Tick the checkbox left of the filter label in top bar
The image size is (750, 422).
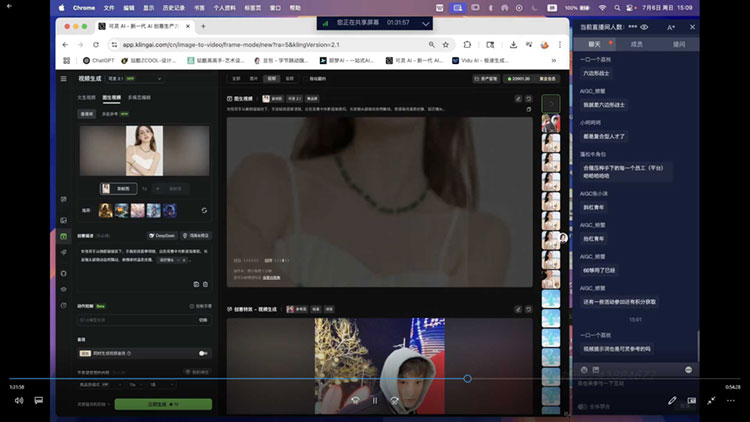click(x=307, y=78)
